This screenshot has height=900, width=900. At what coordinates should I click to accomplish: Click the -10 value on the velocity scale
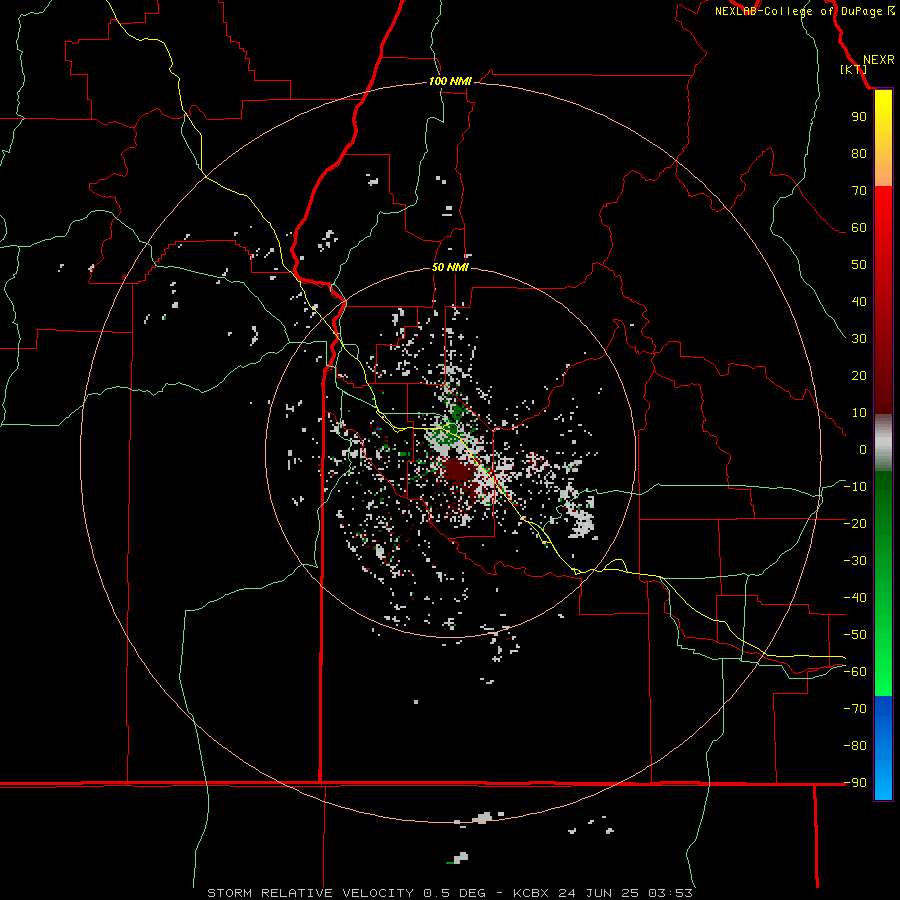point(855,487)
